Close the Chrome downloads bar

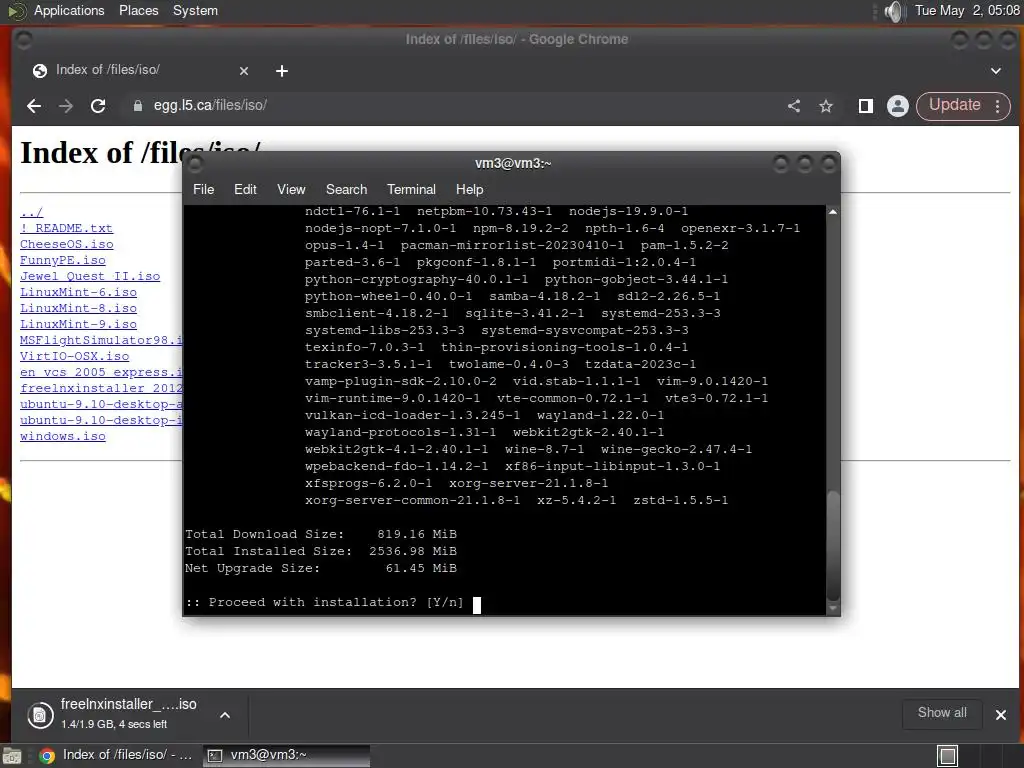coord(1000,715)
